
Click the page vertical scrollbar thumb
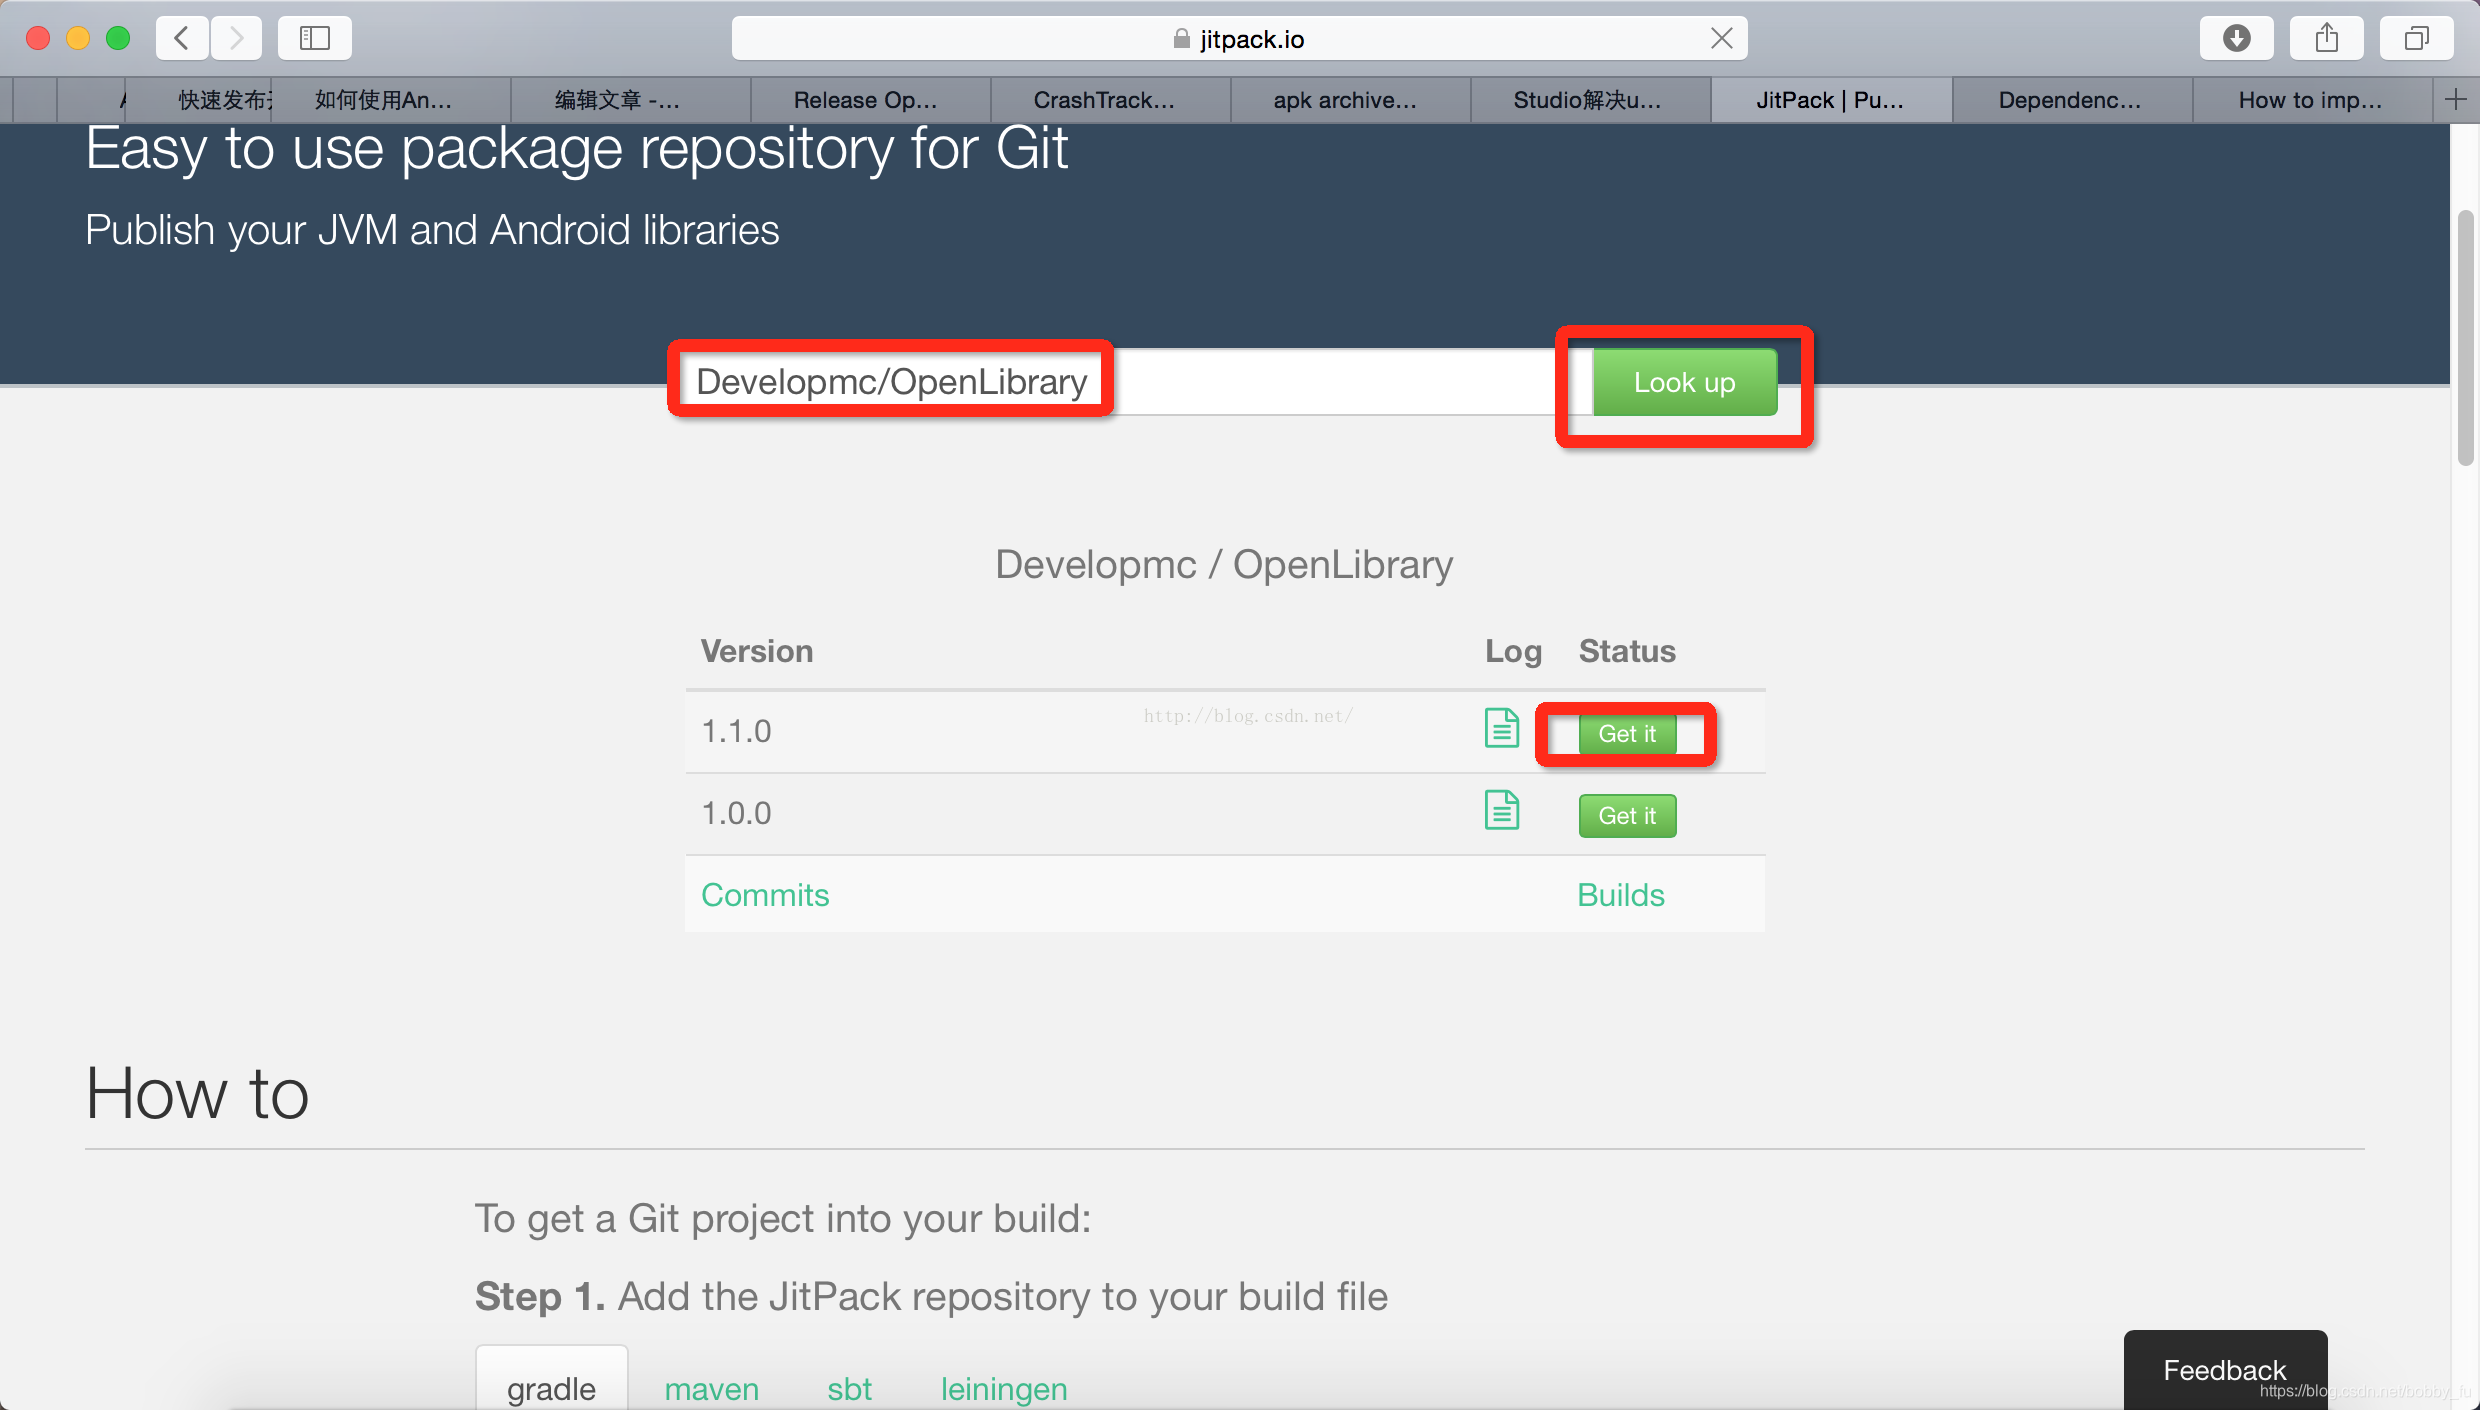(x=2466, y=338)
